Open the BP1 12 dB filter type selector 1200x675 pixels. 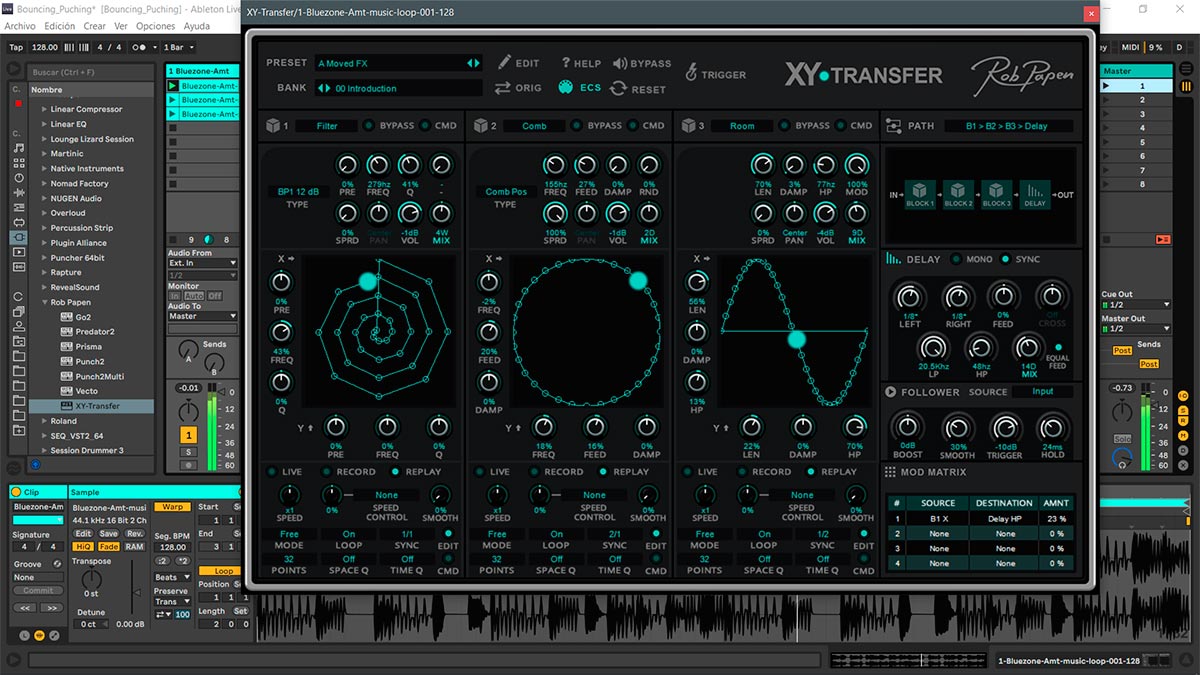click(x=298, y=191)
